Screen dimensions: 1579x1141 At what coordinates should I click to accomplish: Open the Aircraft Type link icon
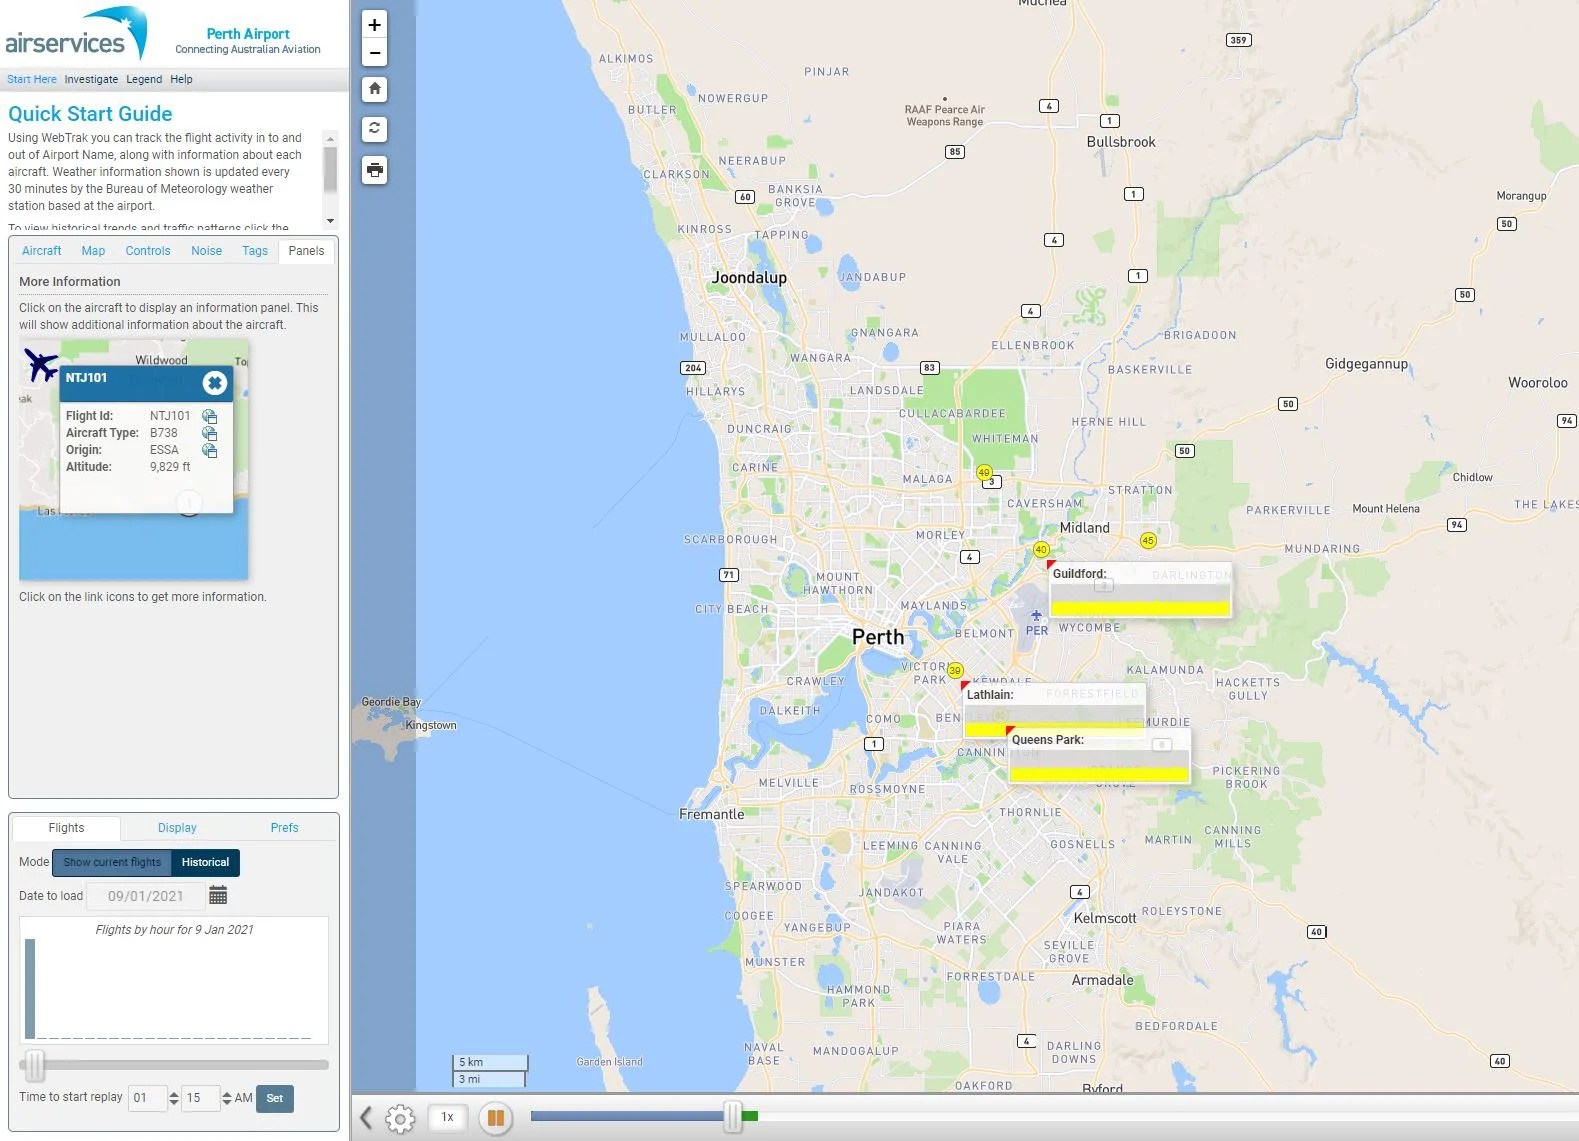(x=209, y=433)
